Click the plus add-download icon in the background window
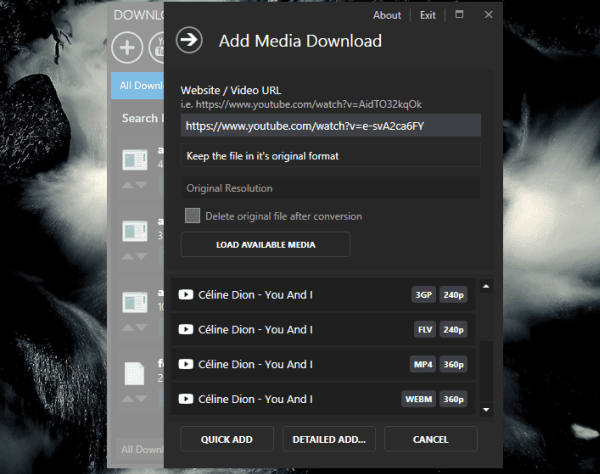Viewport: 600px width, 474px height. [x=127, y=48]
